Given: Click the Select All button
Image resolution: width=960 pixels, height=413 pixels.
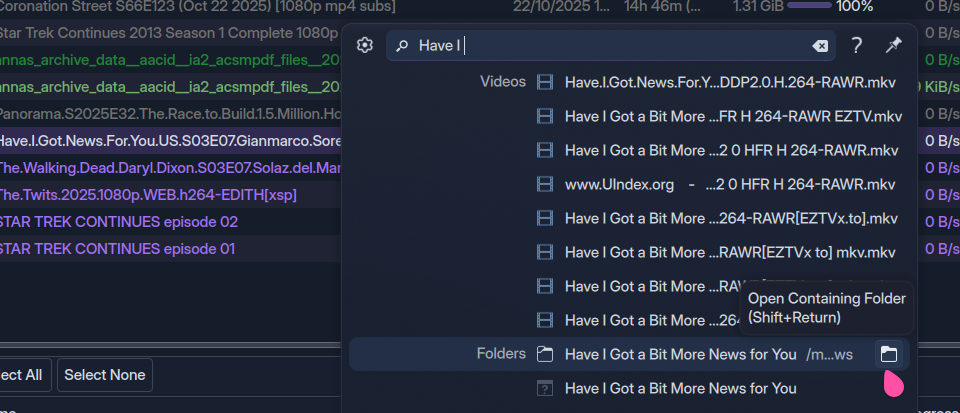Looking at the screenshot, I should pos(22,375).
